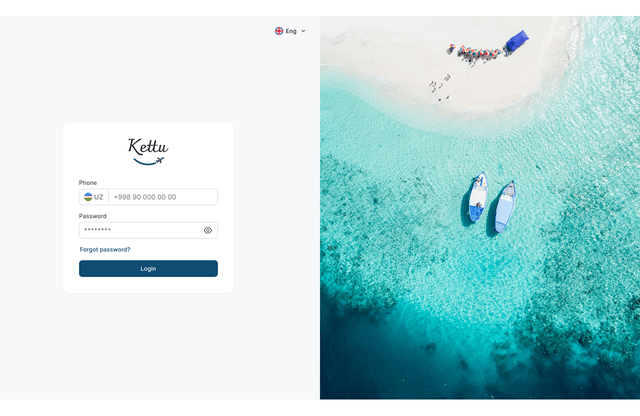
Task: Show password using the eye icon
Action: point(208,230)
